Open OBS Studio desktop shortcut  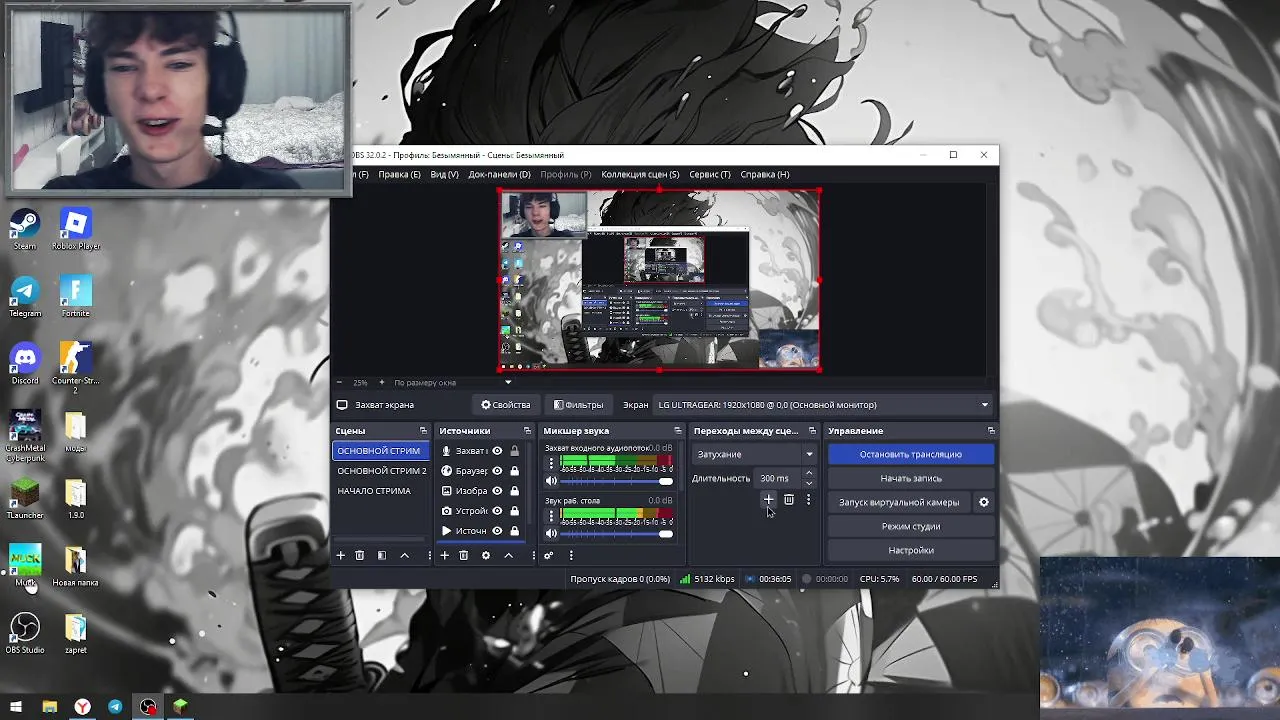(x=25, y=633)
